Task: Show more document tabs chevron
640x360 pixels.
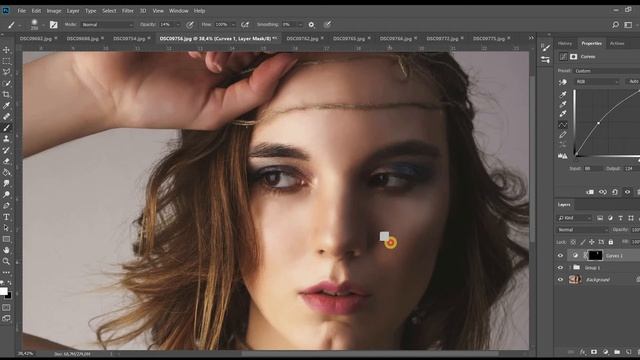Action: click(531, 38)
